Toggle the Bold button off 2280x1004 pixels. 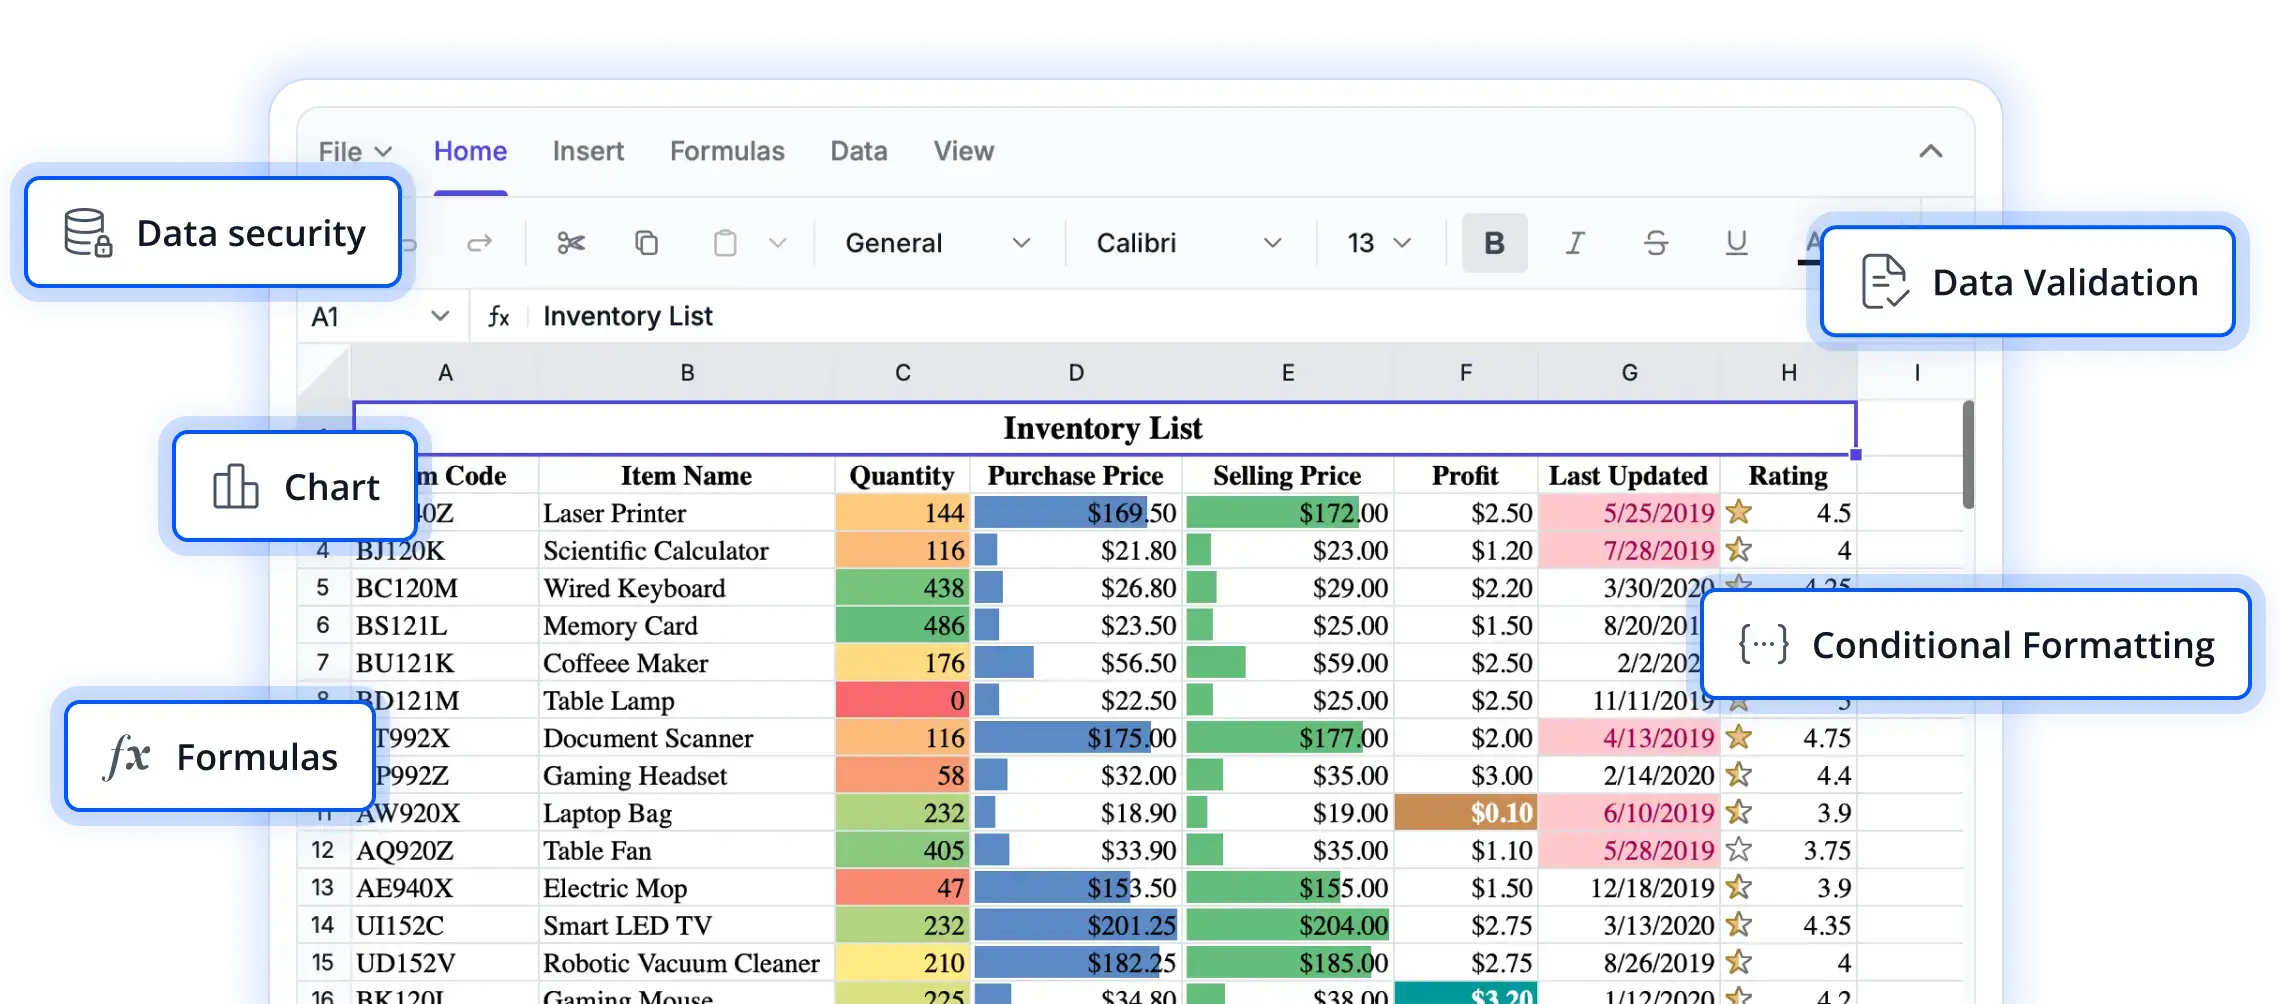coord(1494,243)
